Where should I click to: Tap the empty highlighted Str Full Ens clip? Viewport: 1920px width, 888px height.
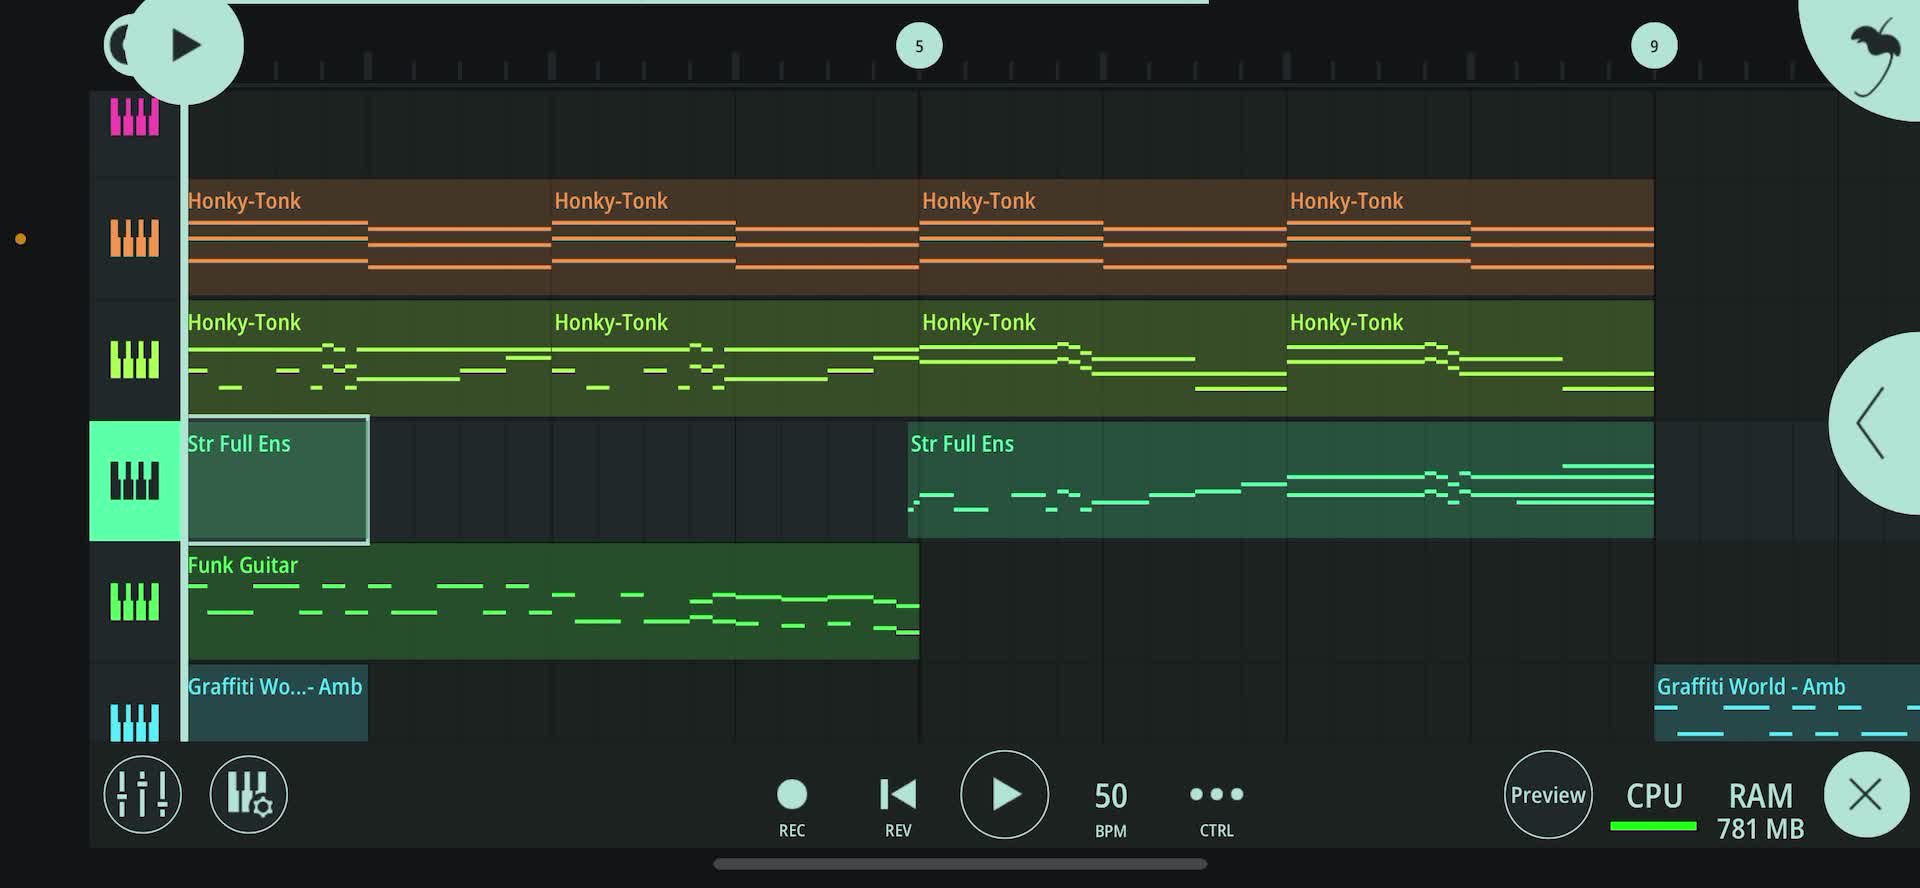coord(278,480)
